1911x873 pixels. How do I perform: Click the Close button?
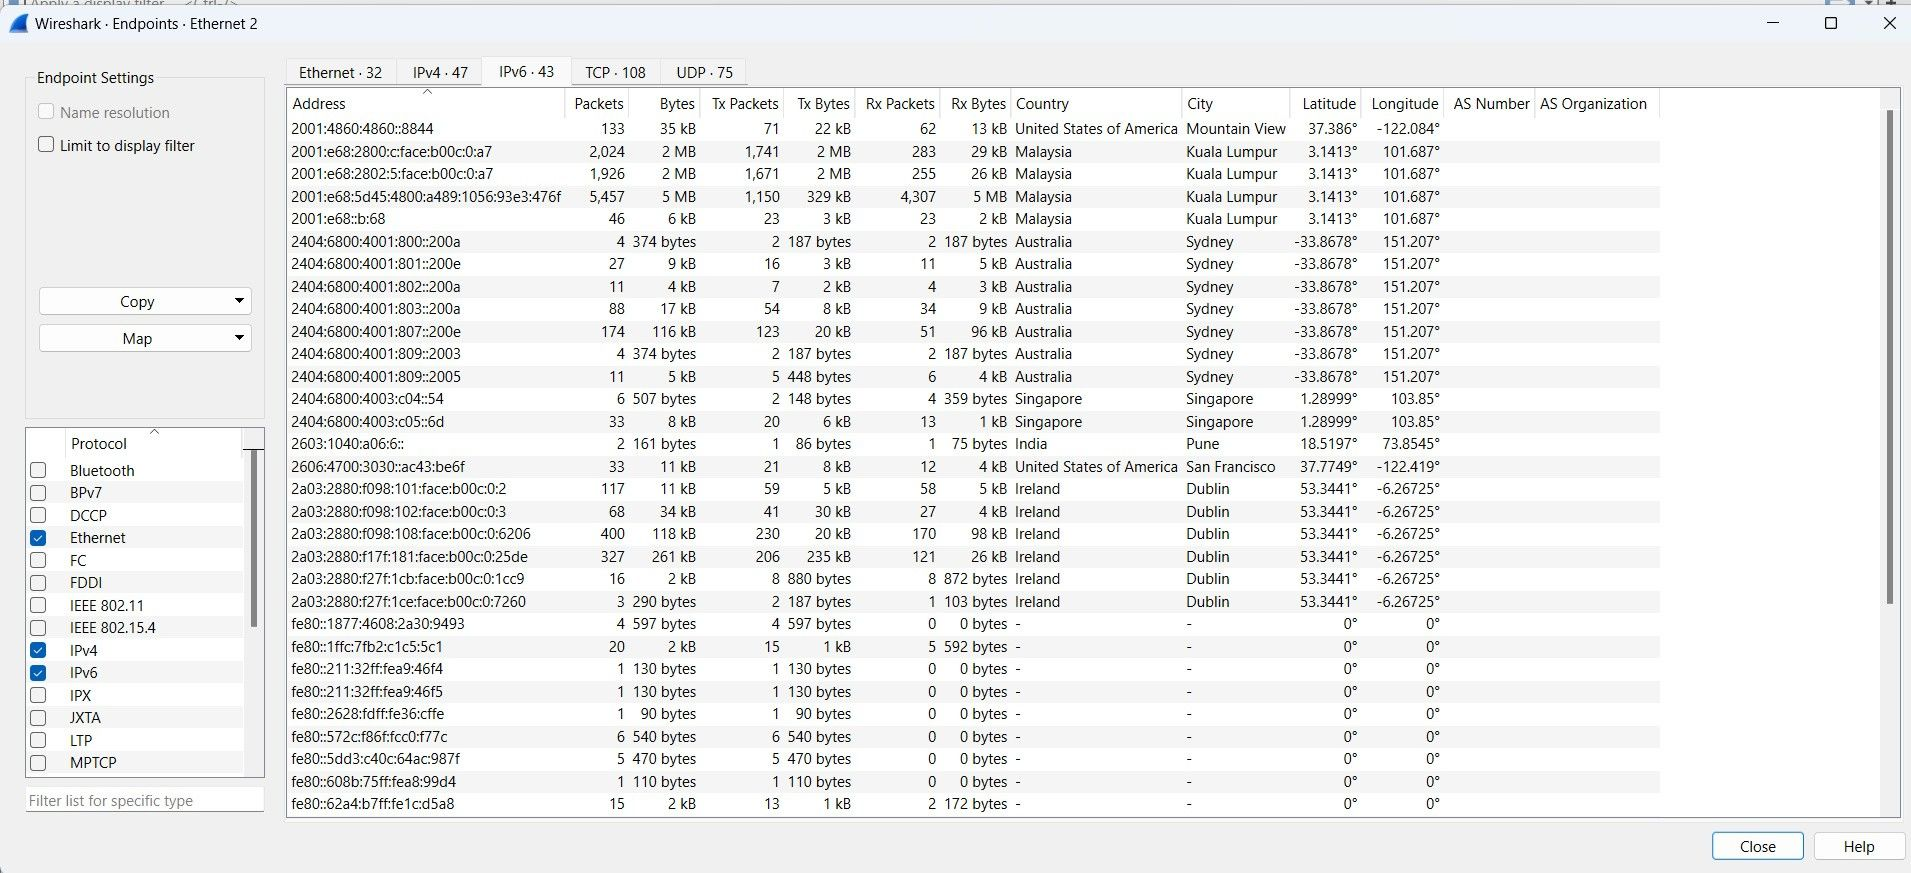[1757, 846]
